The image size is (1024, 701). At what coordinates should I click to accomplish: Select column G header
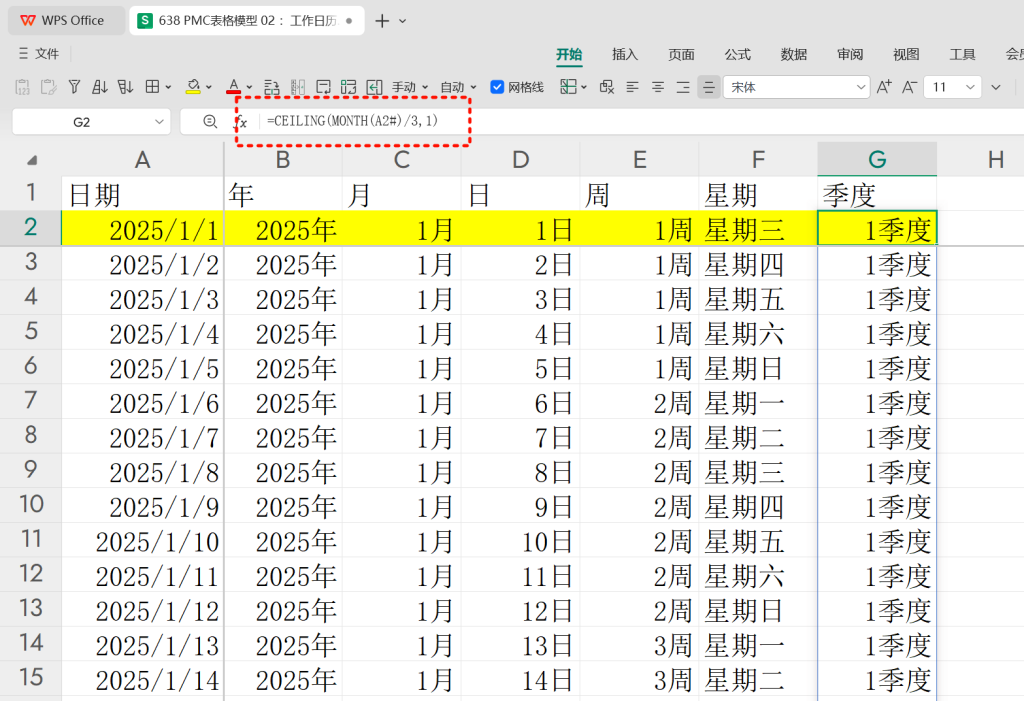tap(877, 159)
